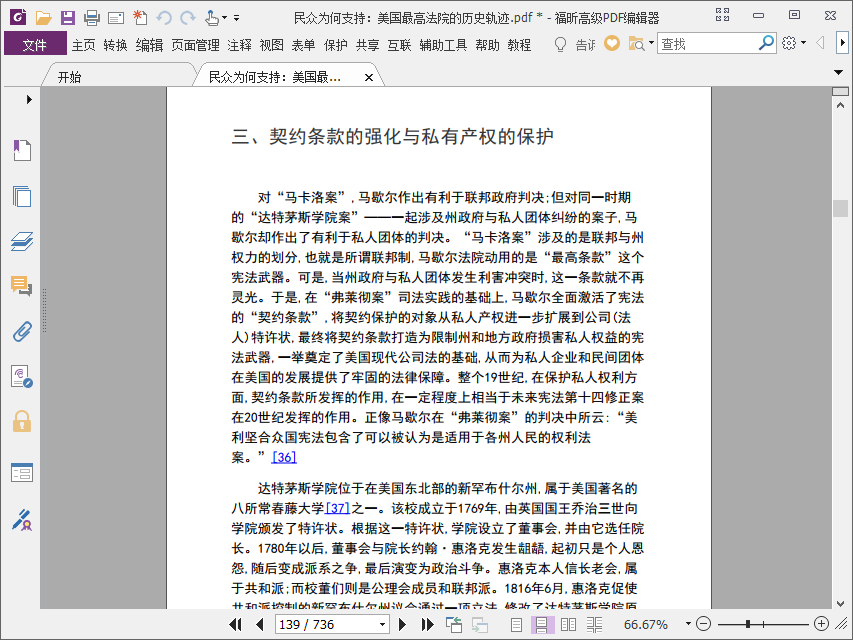Close the 民众为何支持 document tab

tap(369, 77)
